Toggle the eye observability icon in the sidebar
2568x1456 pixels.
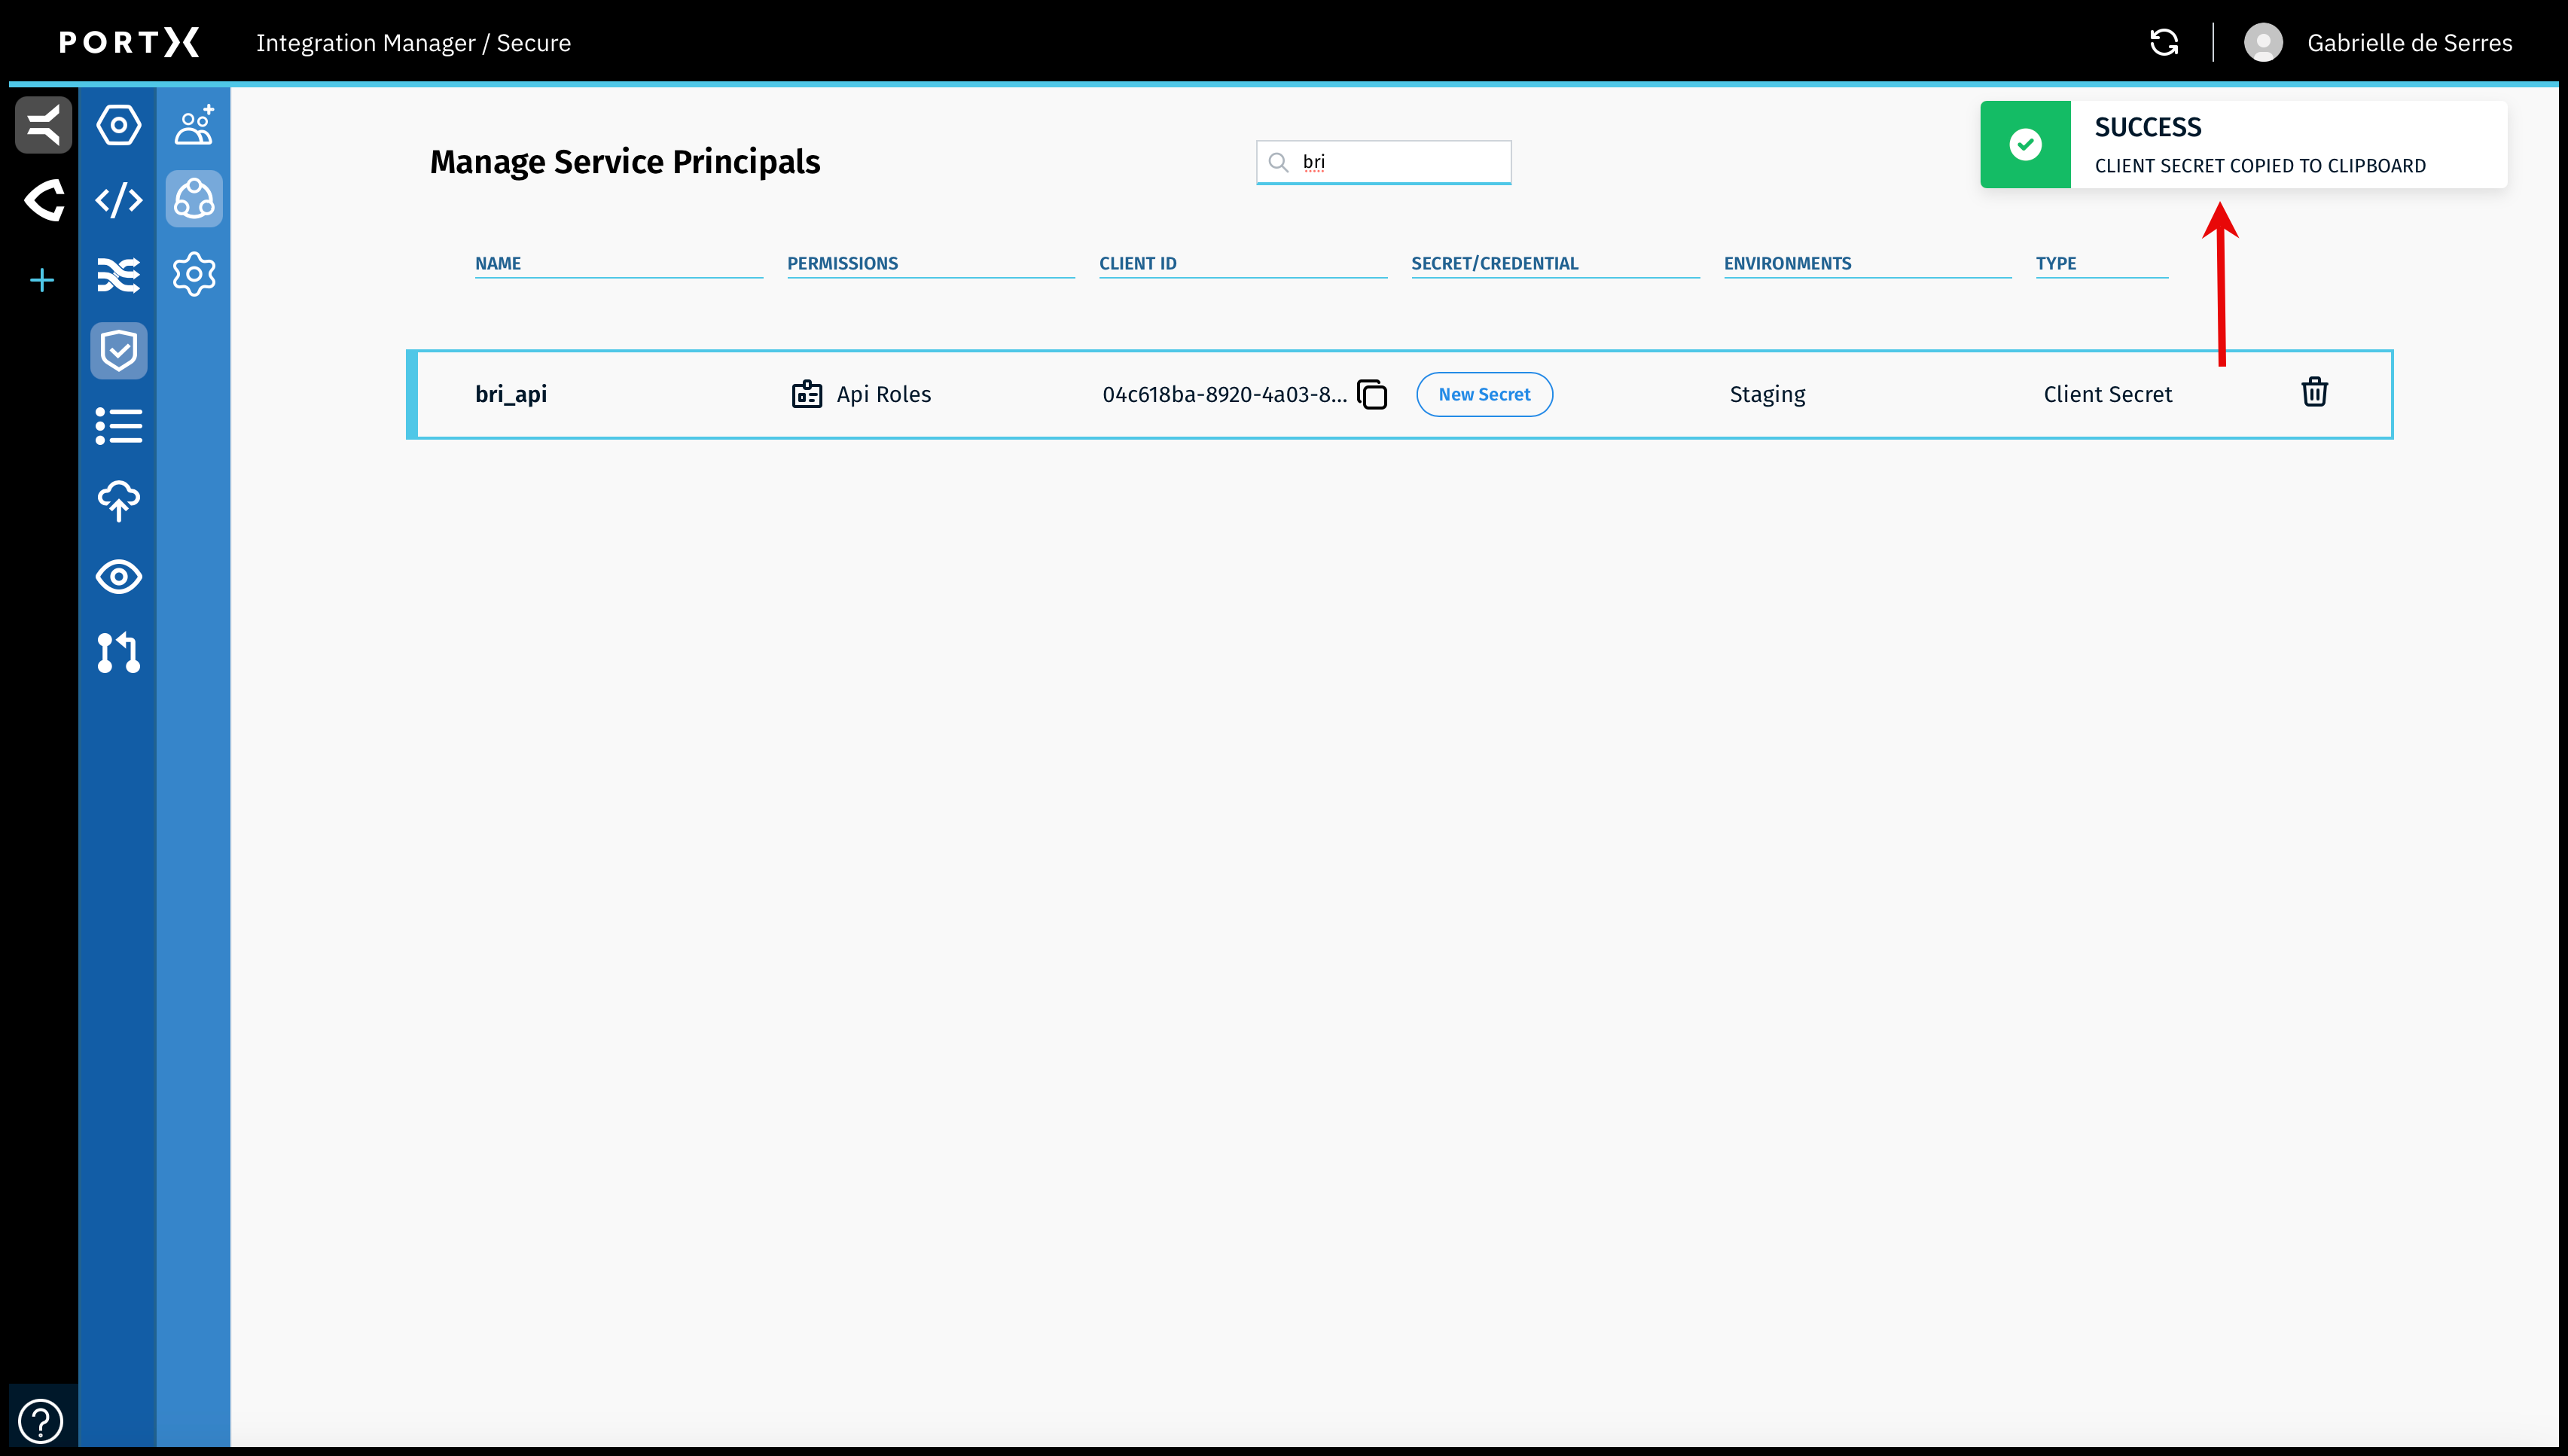(x=118, y=577)
